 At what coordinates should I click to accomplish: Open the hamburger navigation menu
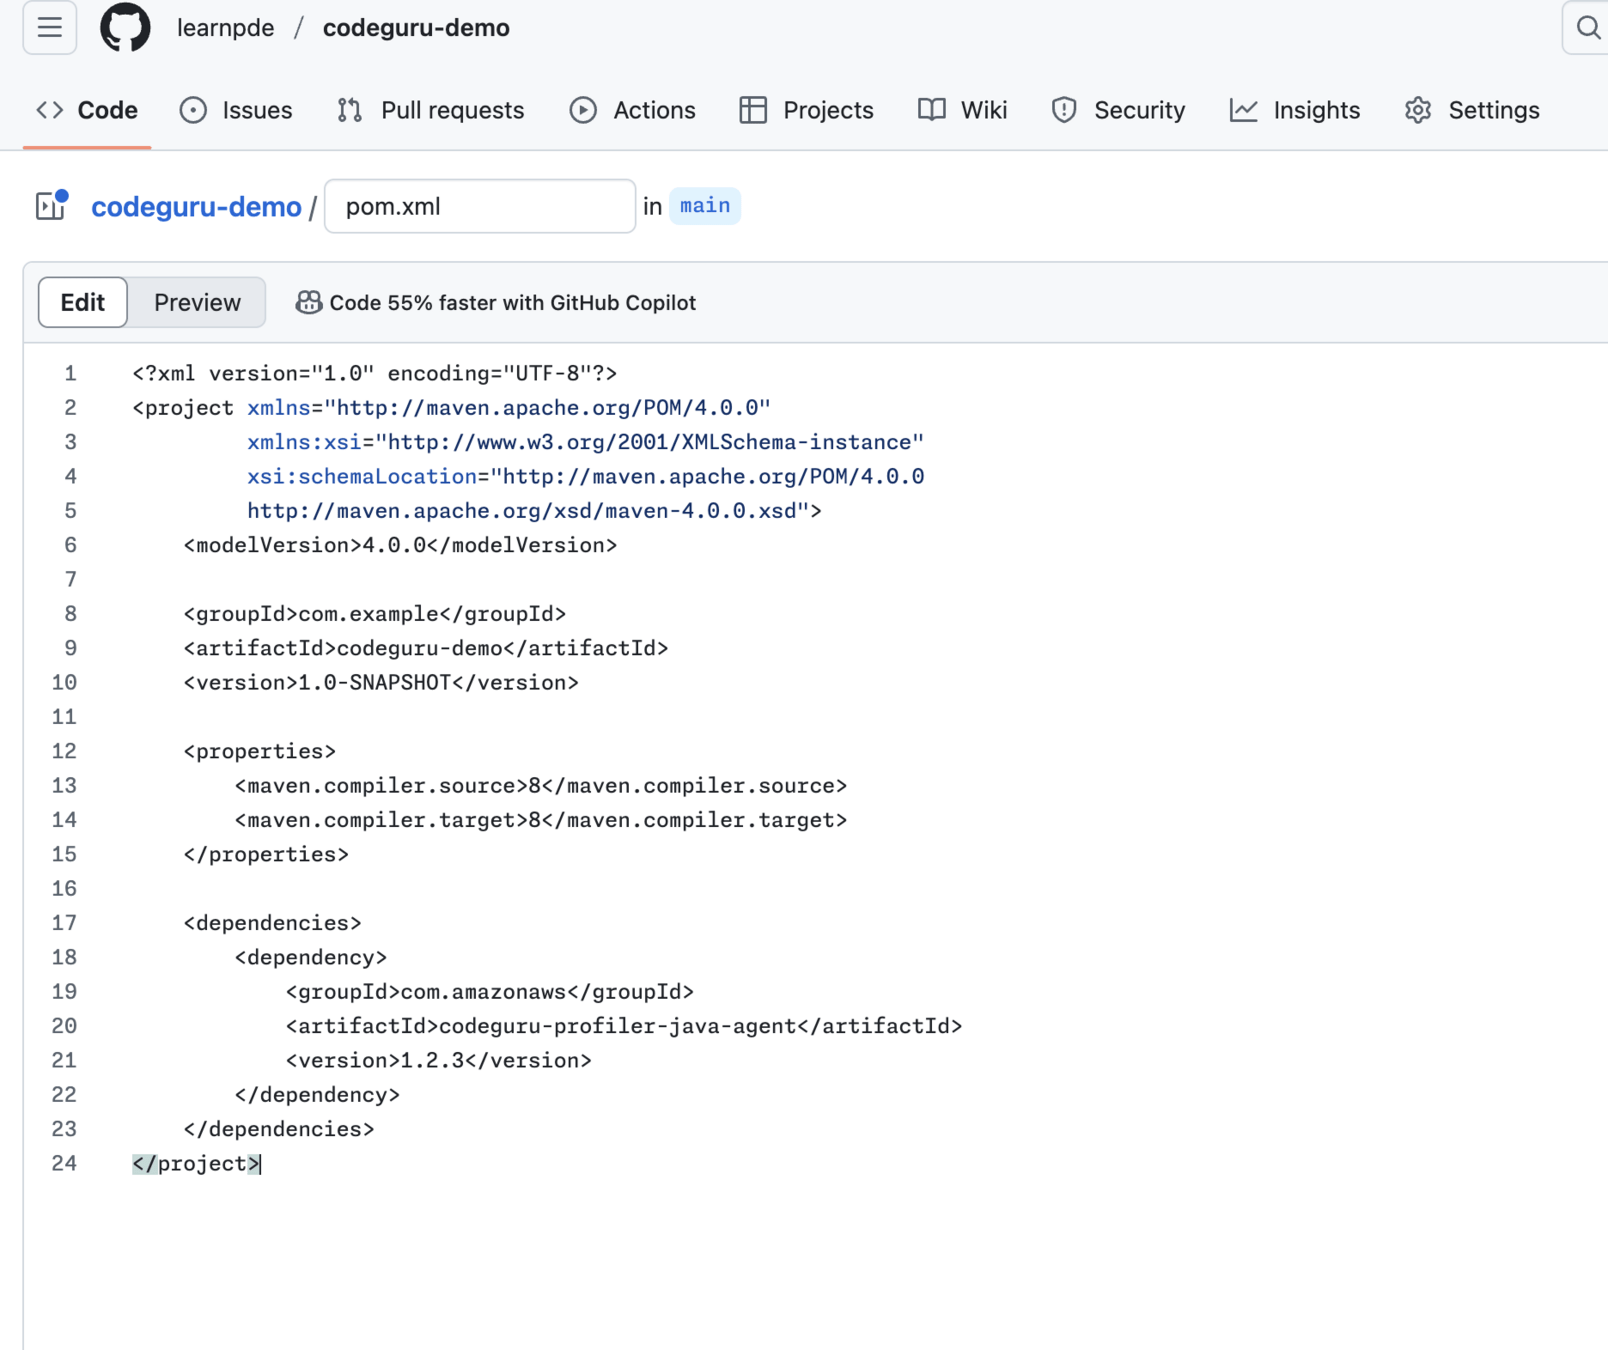click(50, 28)
